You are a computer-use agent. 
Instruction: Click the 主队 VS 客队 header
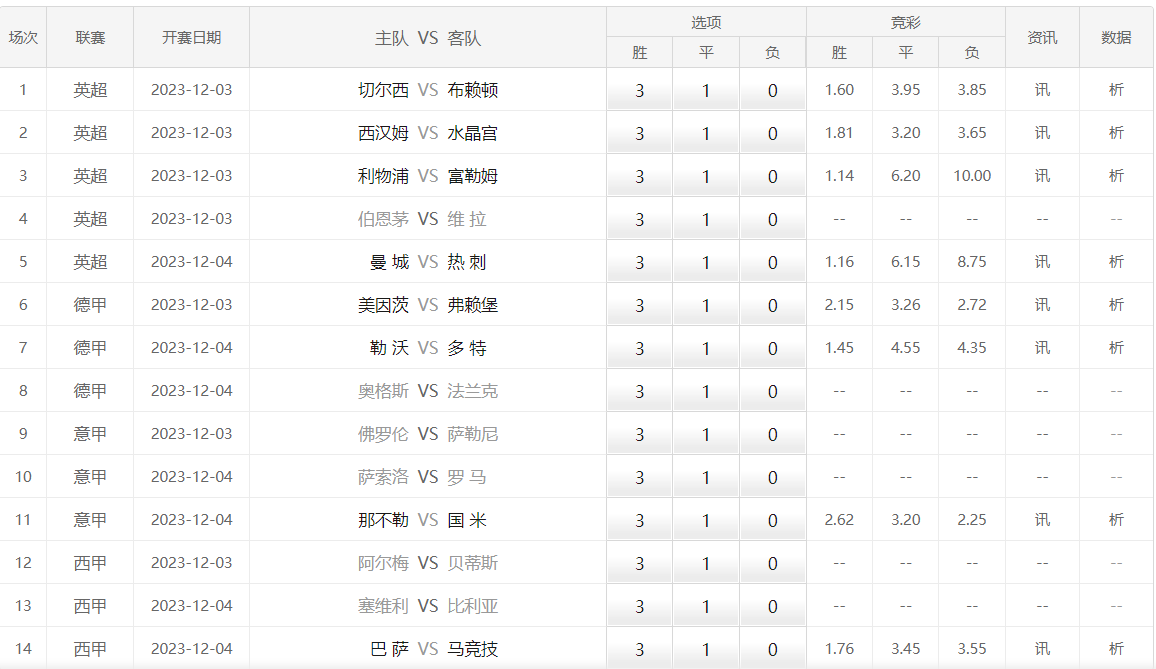(x=428, y=38)
